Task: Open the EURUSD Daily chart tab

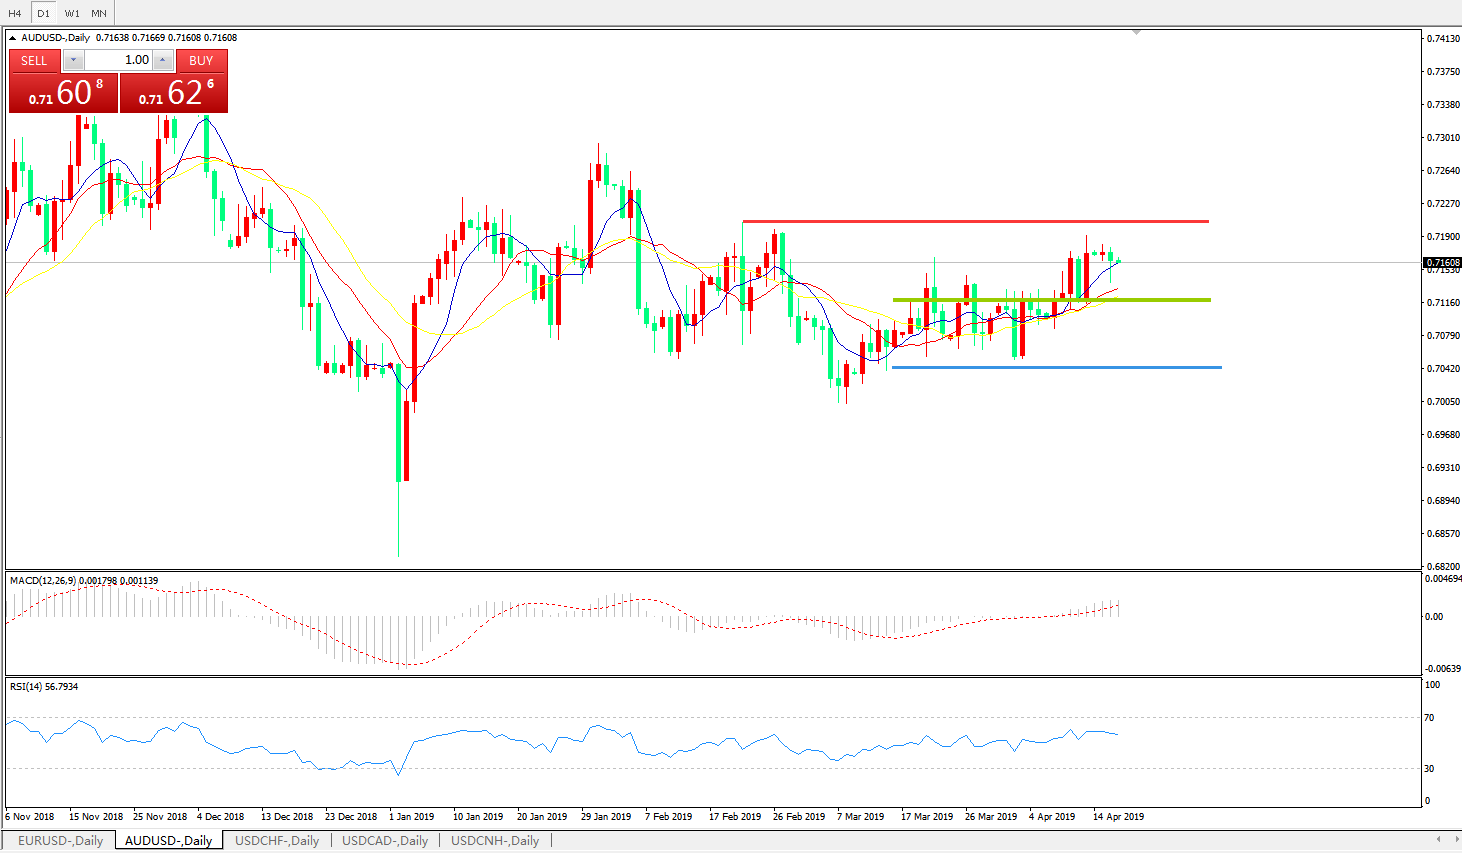Action: coord(60,841)
